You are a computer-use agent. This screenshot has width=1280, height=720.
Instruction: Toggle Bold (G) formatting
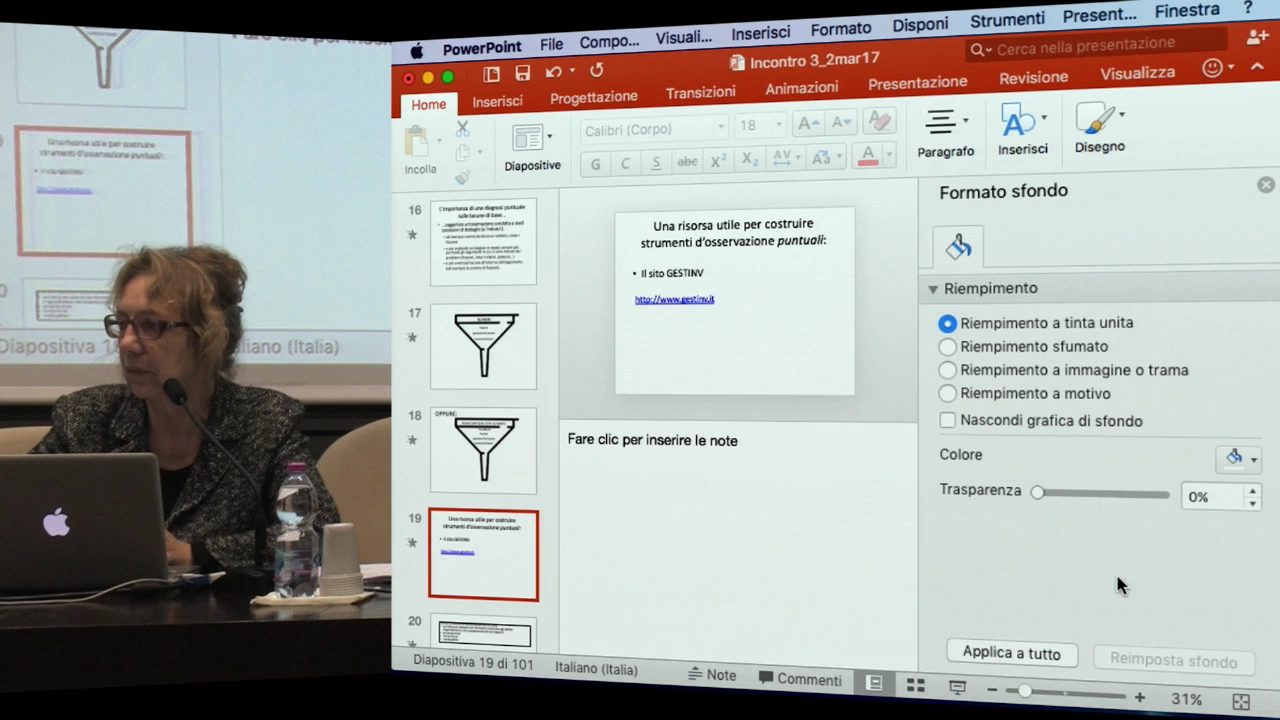coord(595,164)
